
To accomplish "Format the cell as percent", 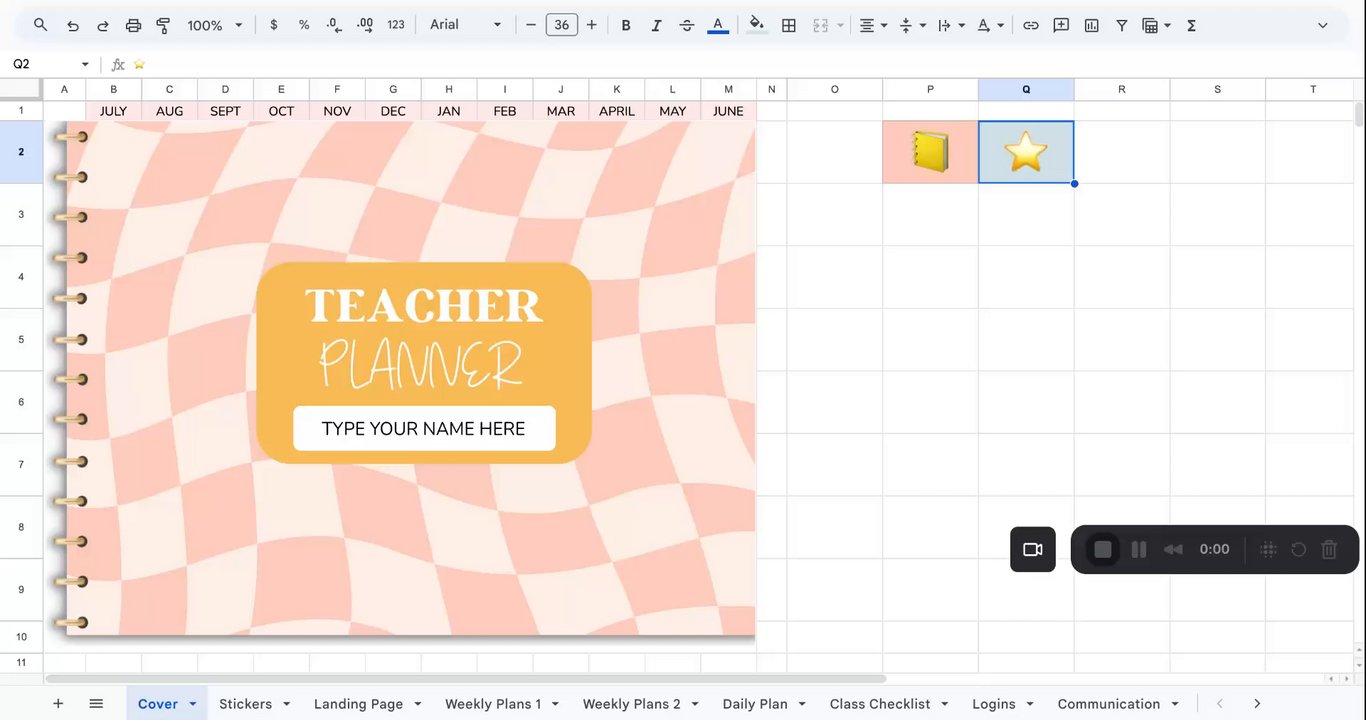I will [304, 25].
